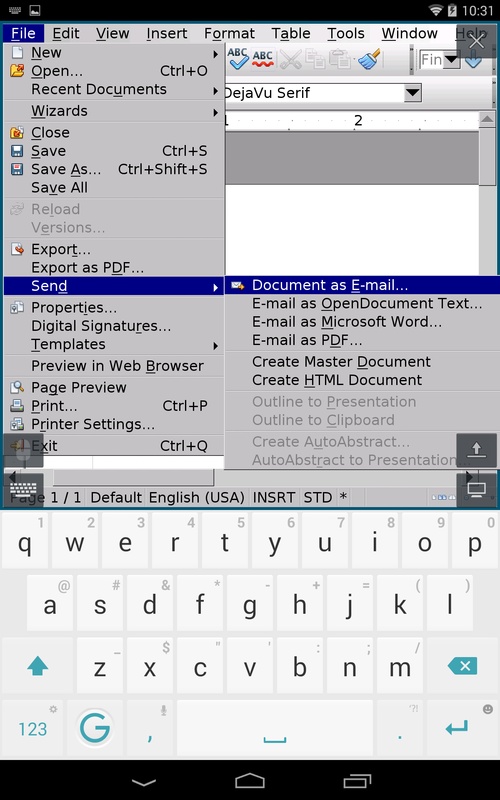Open the Format menu

click(x=229, y=34)
